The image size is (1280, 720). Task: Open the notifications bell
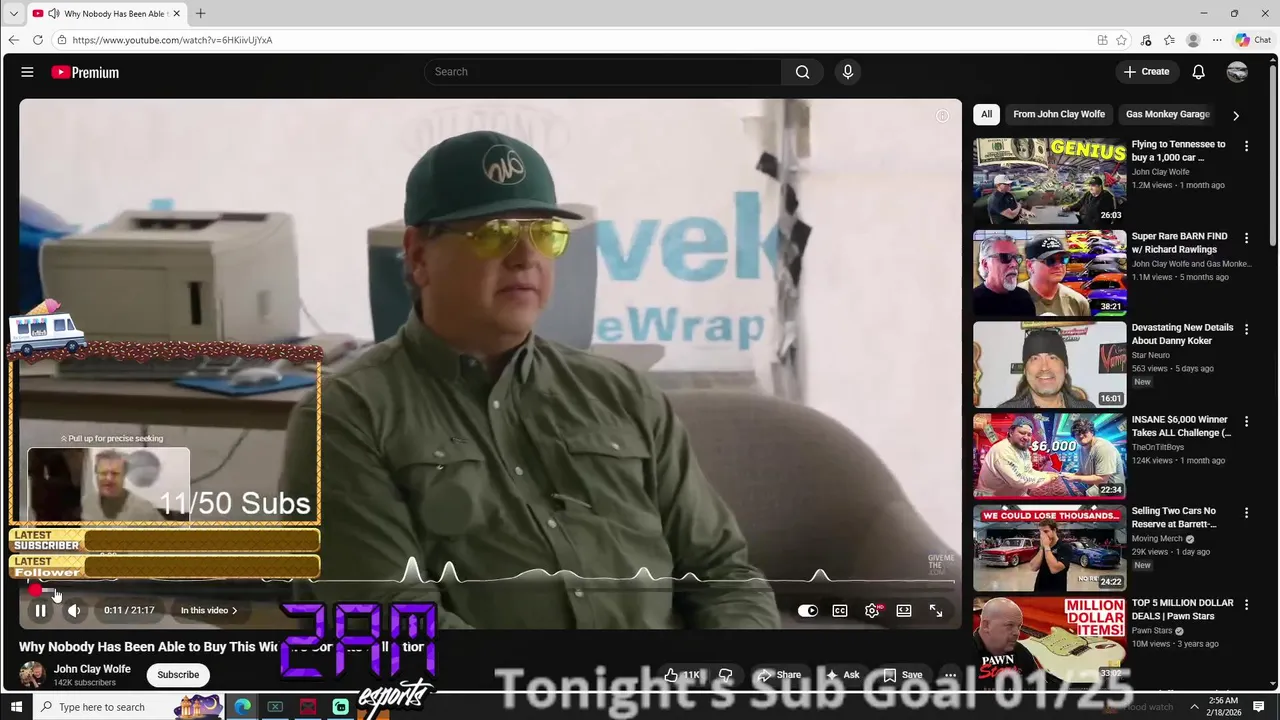(x=1198, y=72)
